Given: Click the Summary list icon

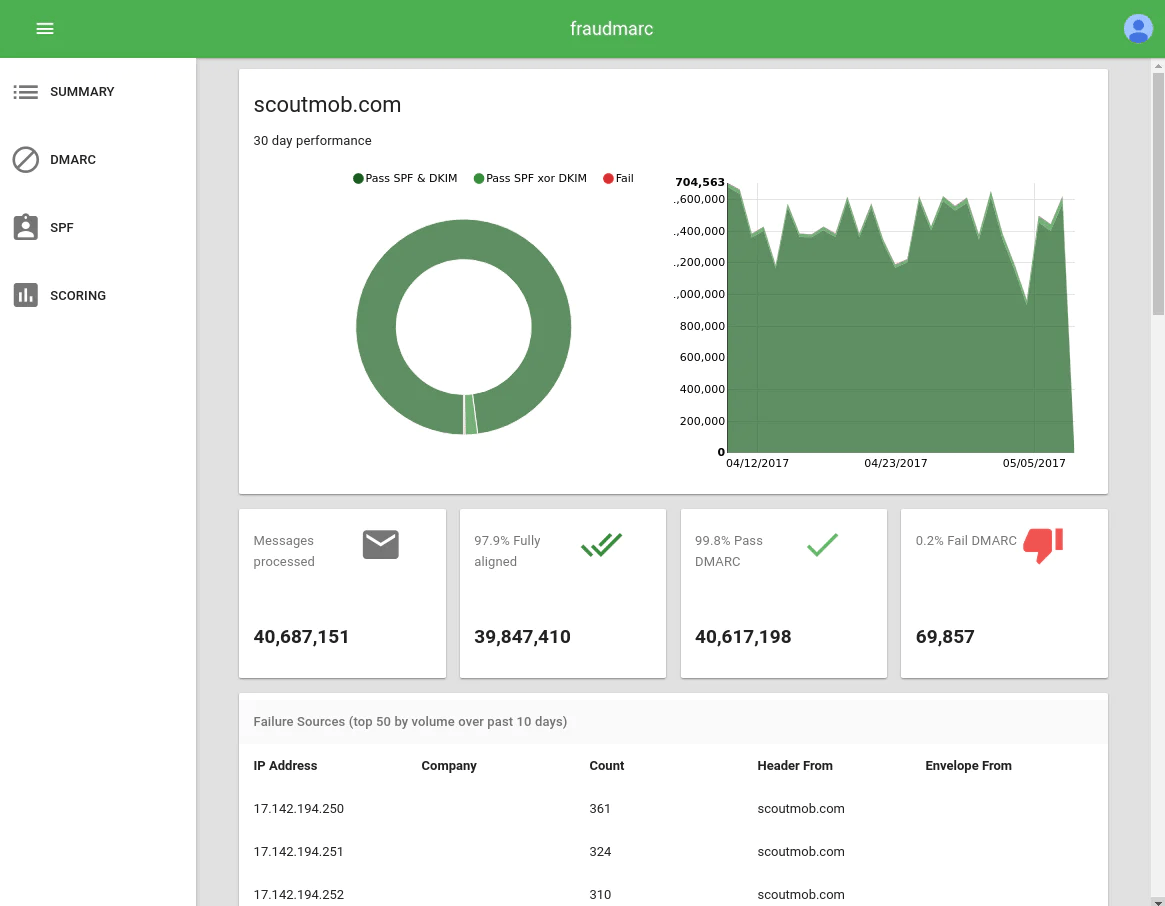Looking at the screenshot, I should coord(25,92).
